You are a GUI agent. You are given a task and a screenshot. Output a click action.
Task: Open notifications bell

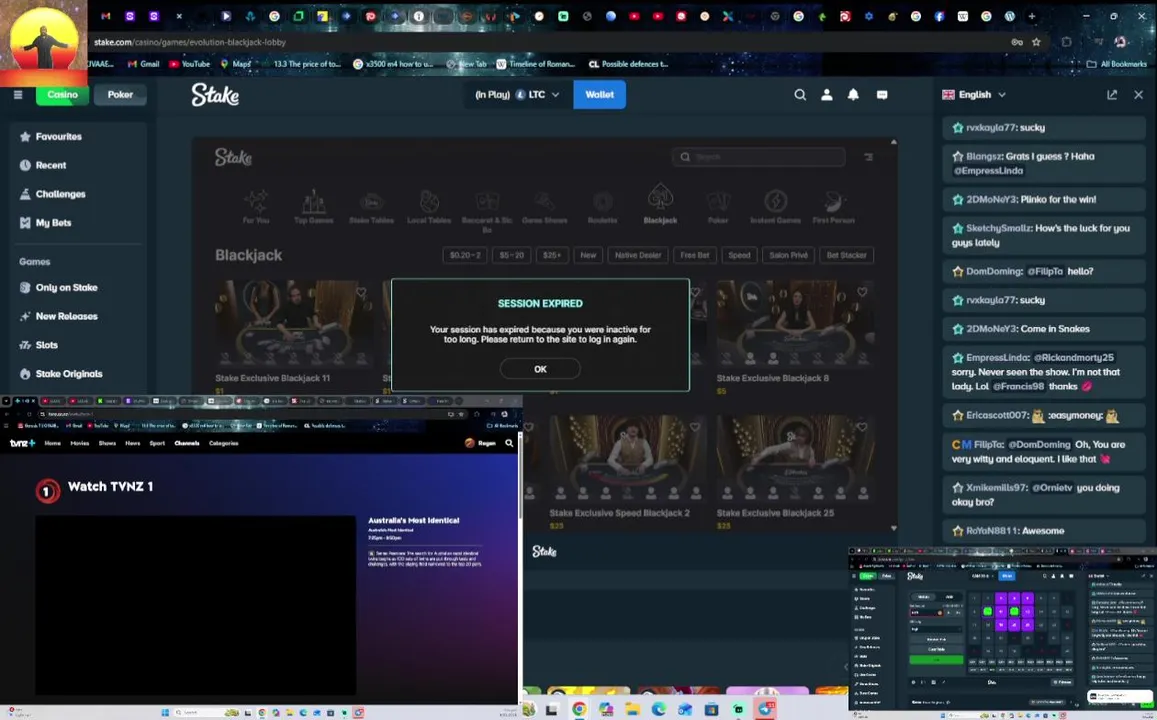(853, 94)
